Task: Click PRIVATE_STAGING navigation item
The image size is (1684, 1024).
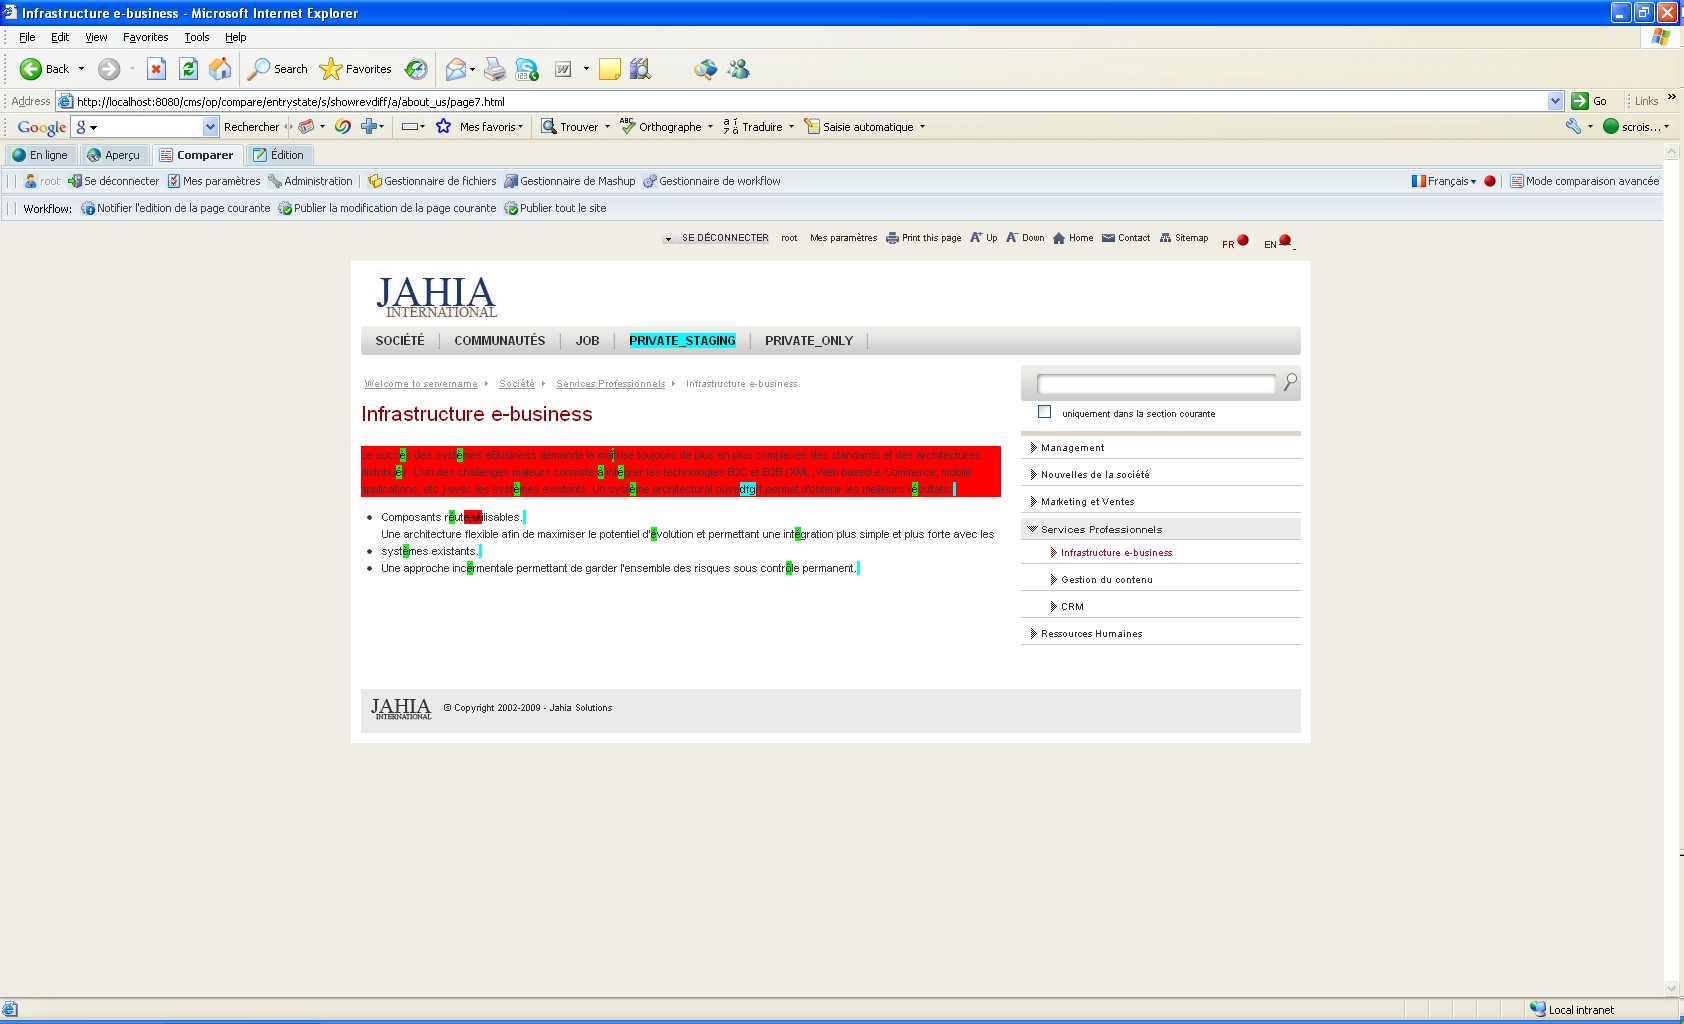Action: pos(682,341)
